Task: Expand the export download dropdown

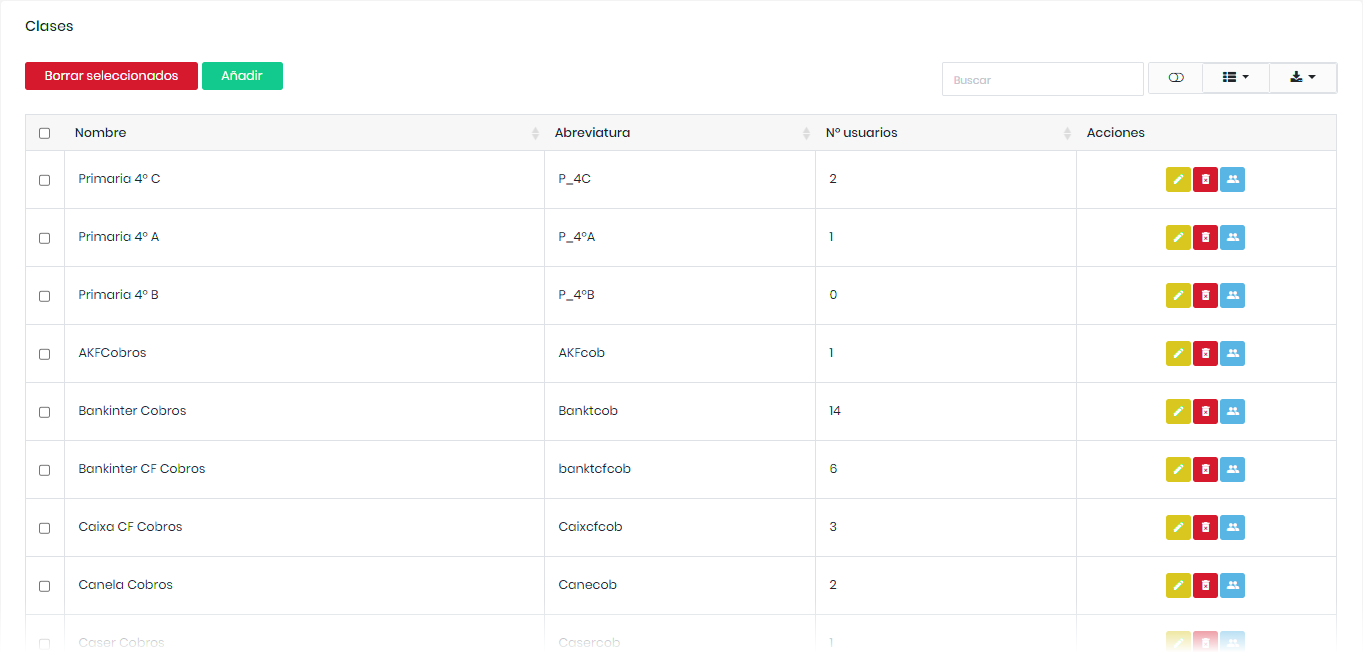Action: tap(1302, 78)
